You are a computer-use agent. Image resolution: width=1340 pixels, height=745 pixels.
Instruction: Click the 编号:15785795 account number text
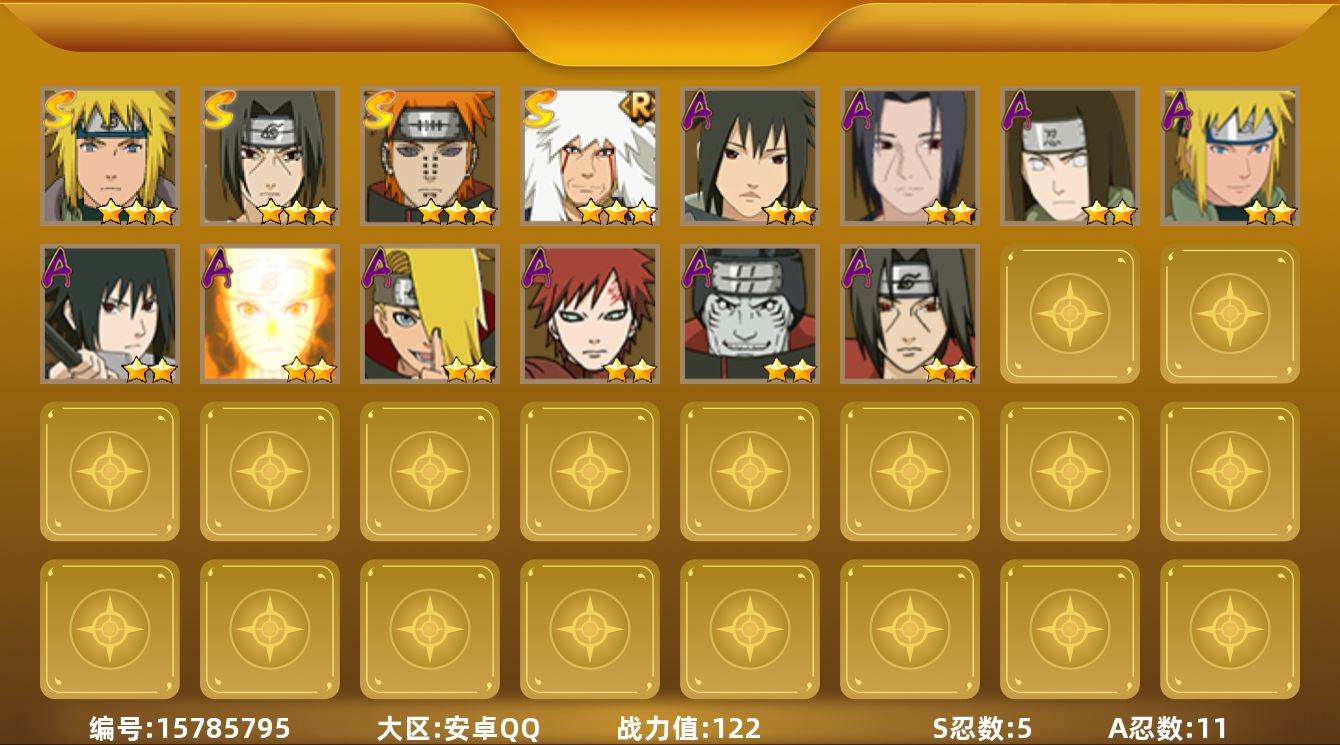pyautogui.click(x=190, y=728)
